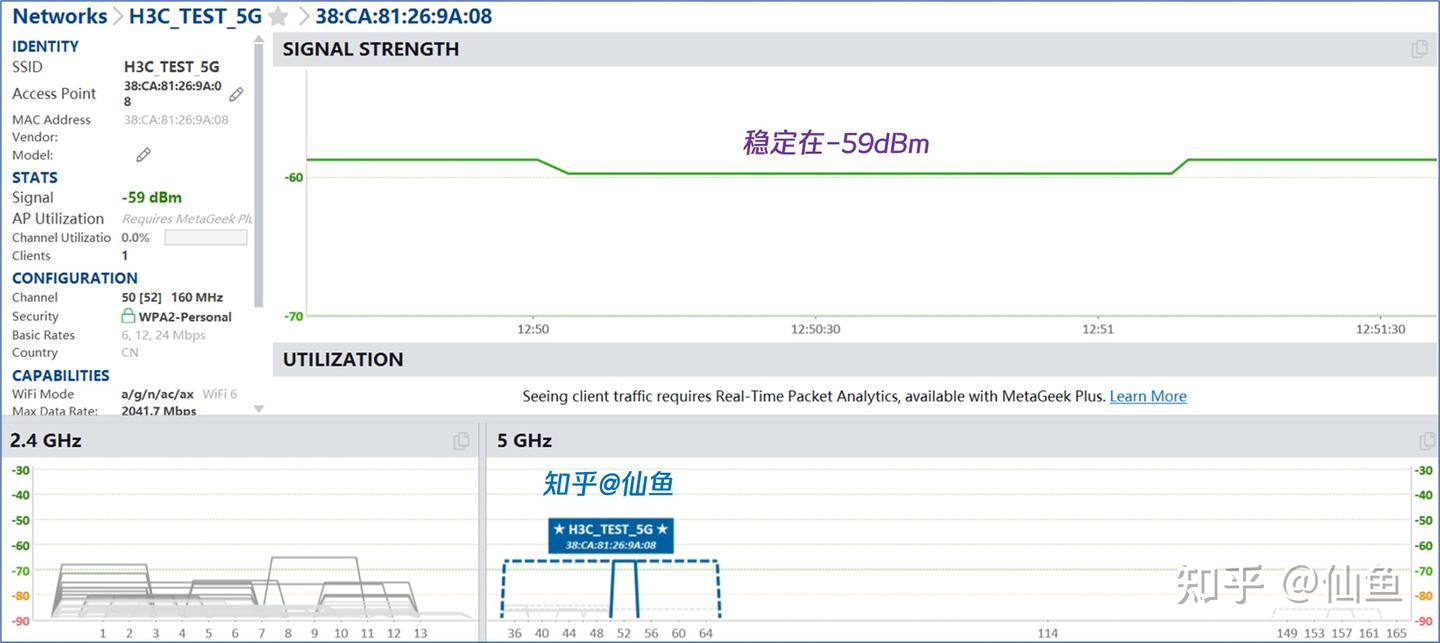This screenshot has height=643, width=1440.
Task: Expand the sidebar with the down chevron
Action: pyautogui.click(x=258, y=407)
